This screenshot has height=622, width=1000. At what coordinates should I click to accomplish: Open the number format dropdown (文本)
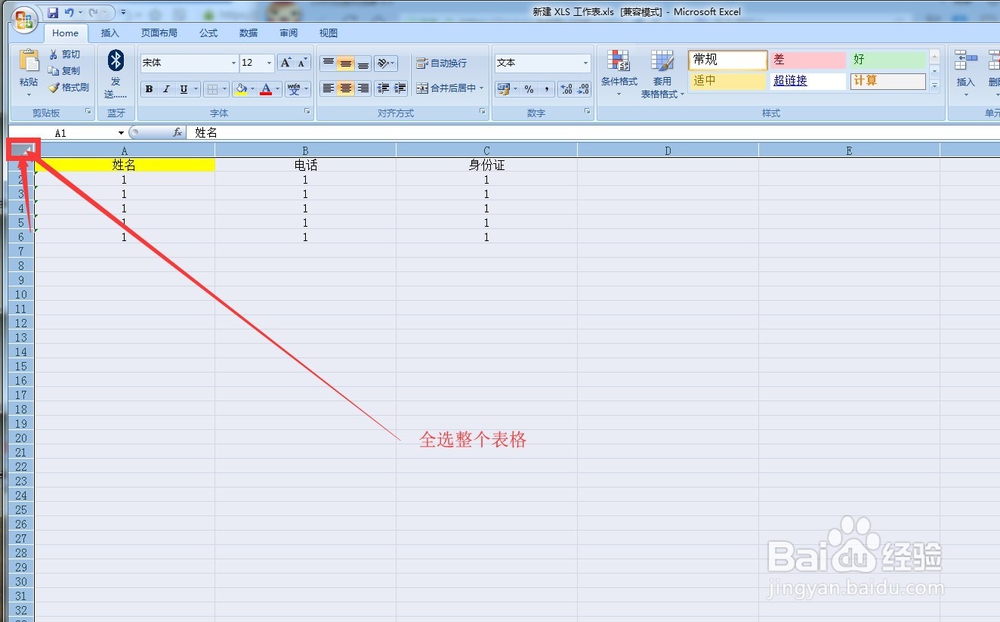coord(585,63)
